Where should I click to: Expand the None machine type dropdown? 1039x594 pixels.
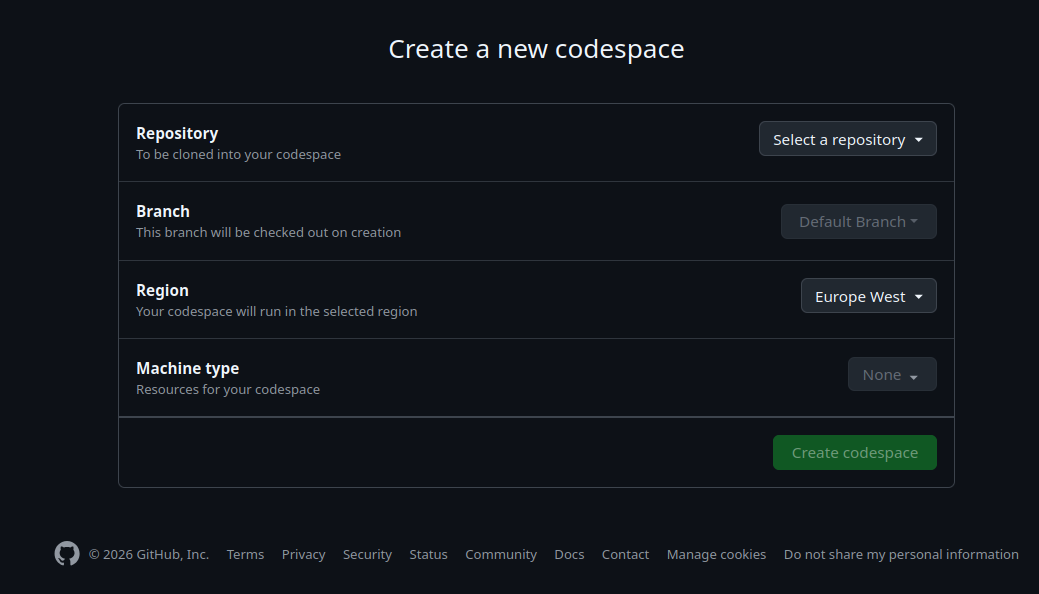[892, 375]
